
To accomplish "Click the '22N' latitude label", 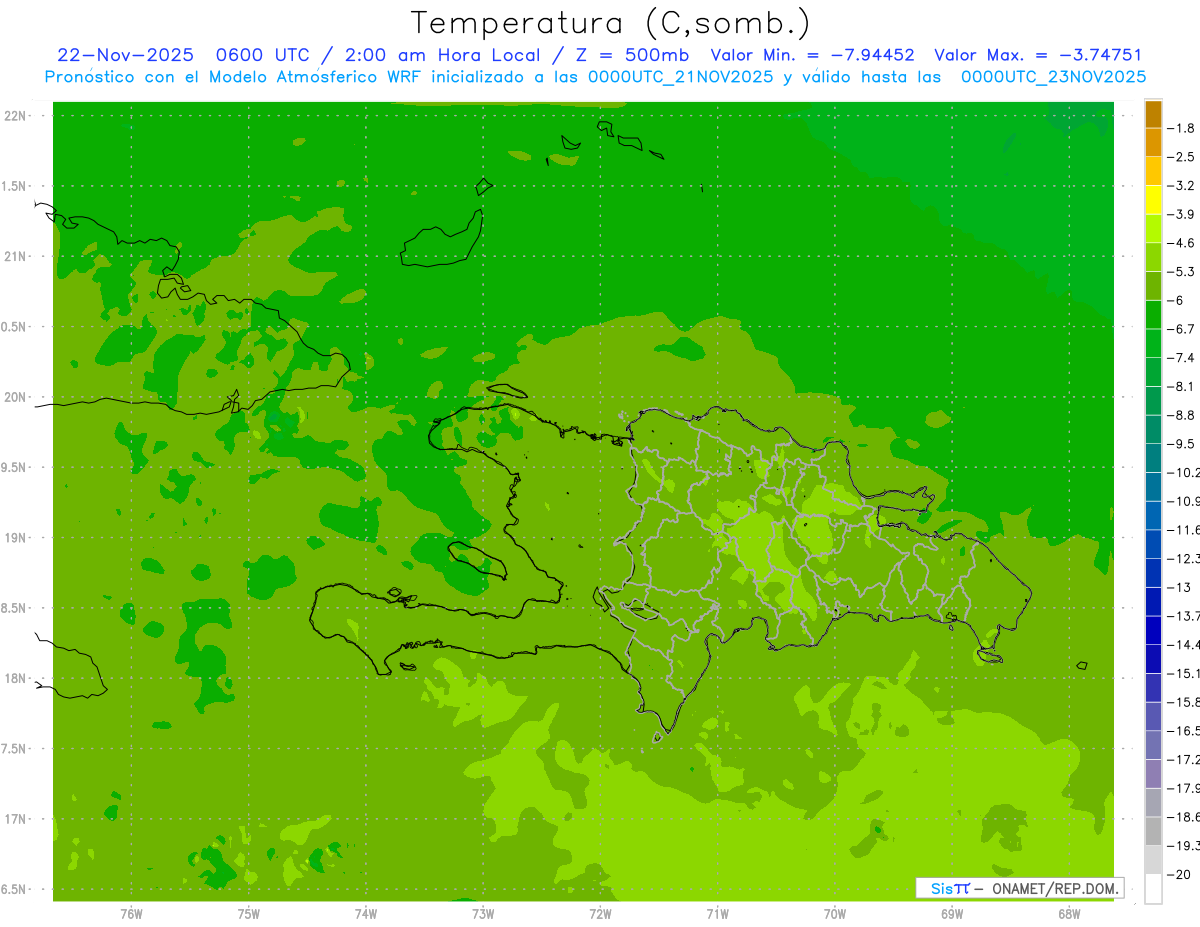I will (x=15, y=116).
